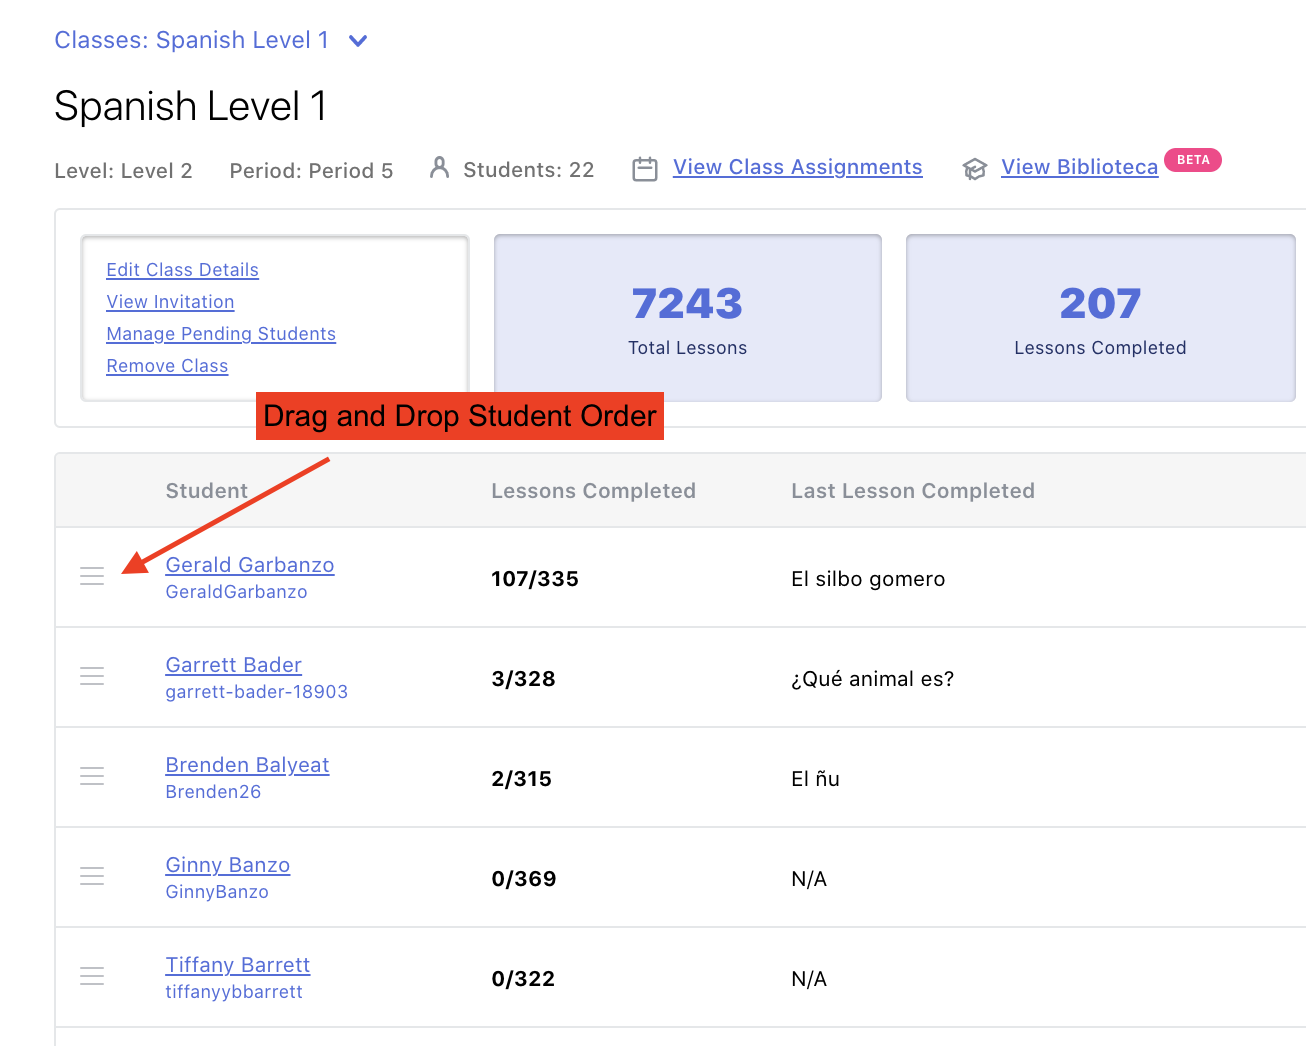The image size is (1306, 1046).
Task: Click the Lessons Completed column header
Action: point(593,491)
